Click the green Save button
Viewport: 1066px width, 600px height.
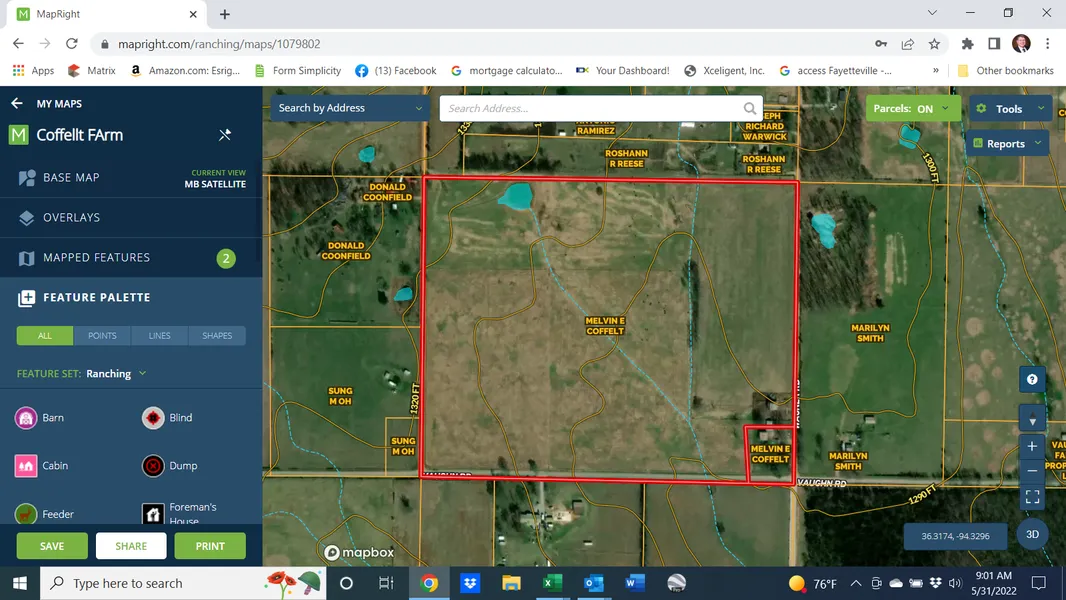click(x=52, y=546)
